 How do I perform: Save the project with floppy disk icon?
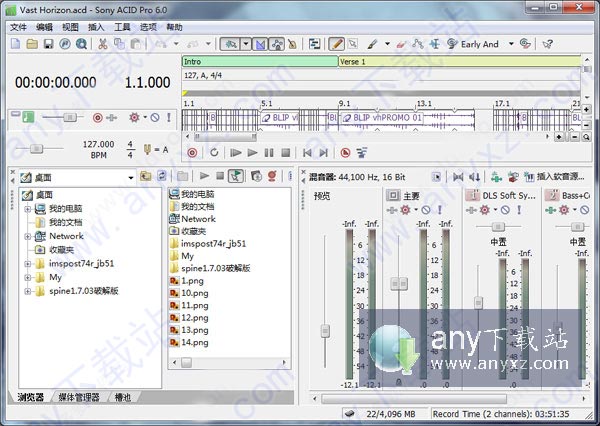(49, 44)
